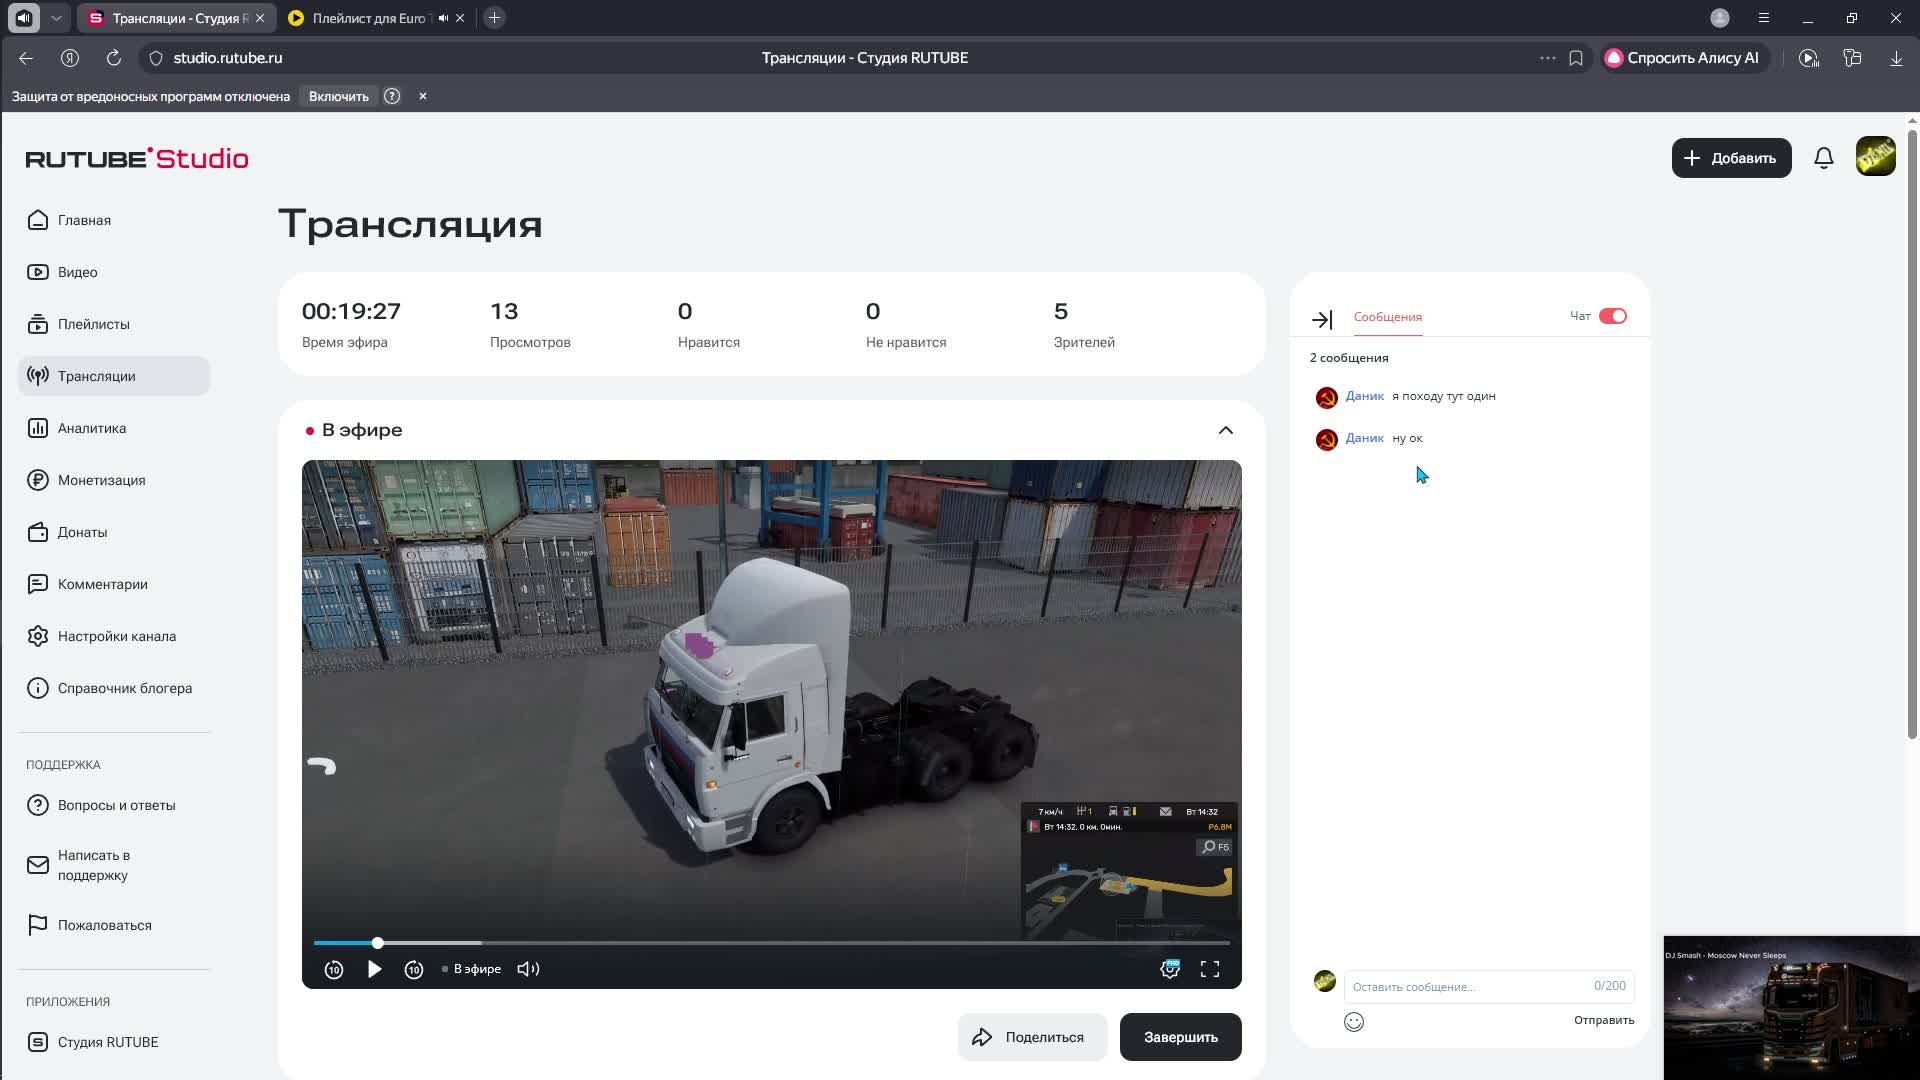The image size is (1920, 1080).
Task: Toggle fullscreen on the stream player
Action: [x=1209, y=968]
